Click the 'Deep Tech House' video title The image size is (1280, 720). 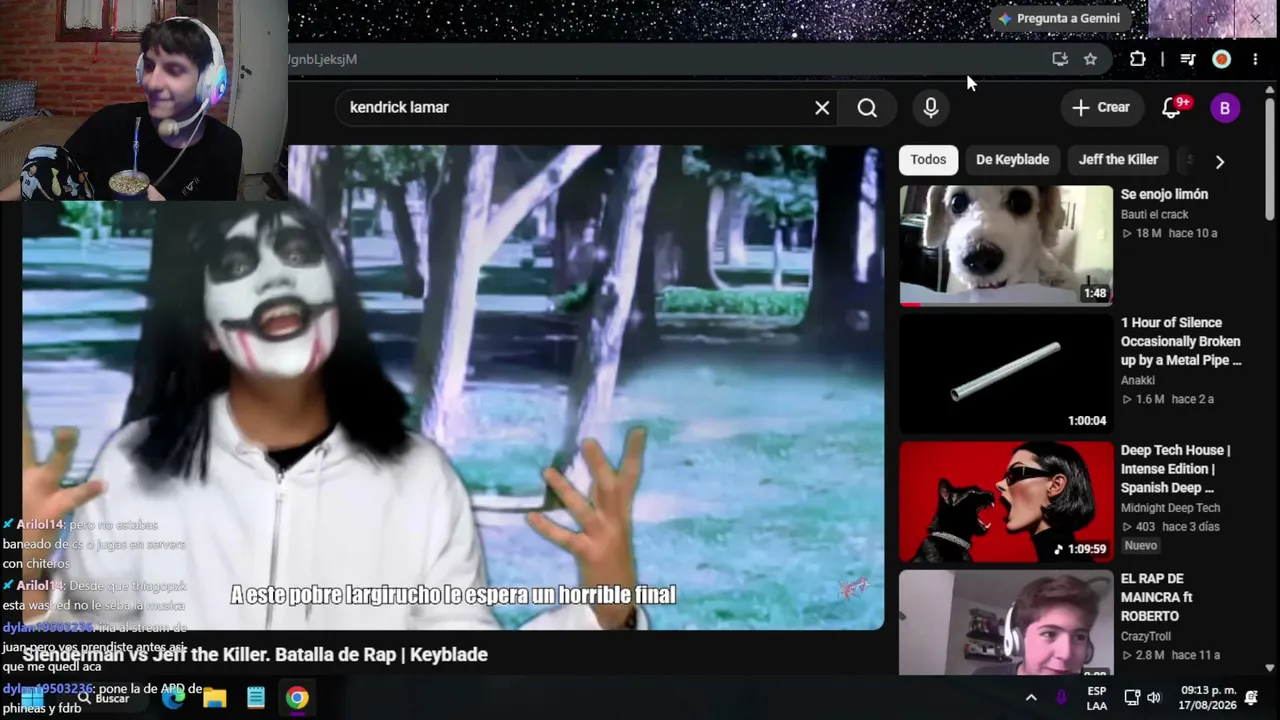click(1175, 470)
